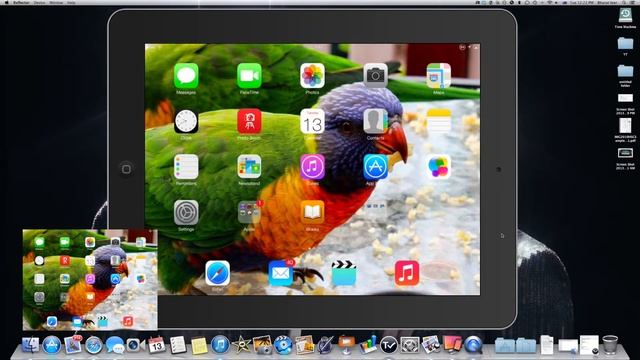
Task: Open Numbers chart icon in the Mac dock
Action: 368,345
